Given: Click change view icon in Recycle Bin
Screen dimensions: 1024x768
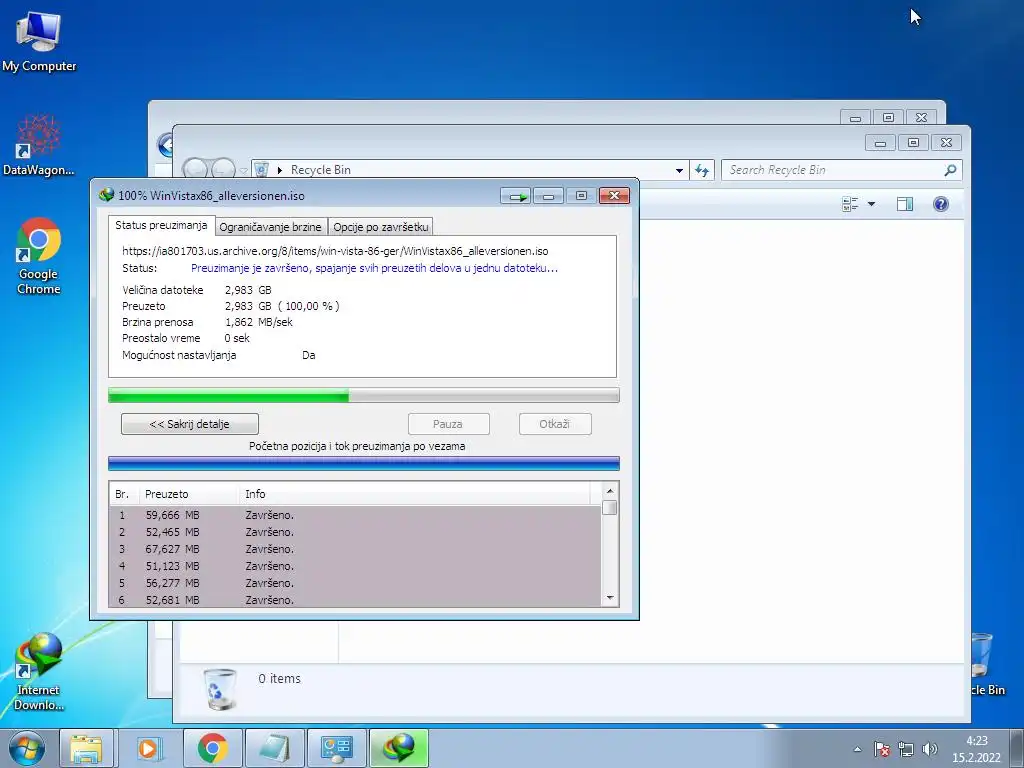Looking at the screenshot, I should click(850, 204).
